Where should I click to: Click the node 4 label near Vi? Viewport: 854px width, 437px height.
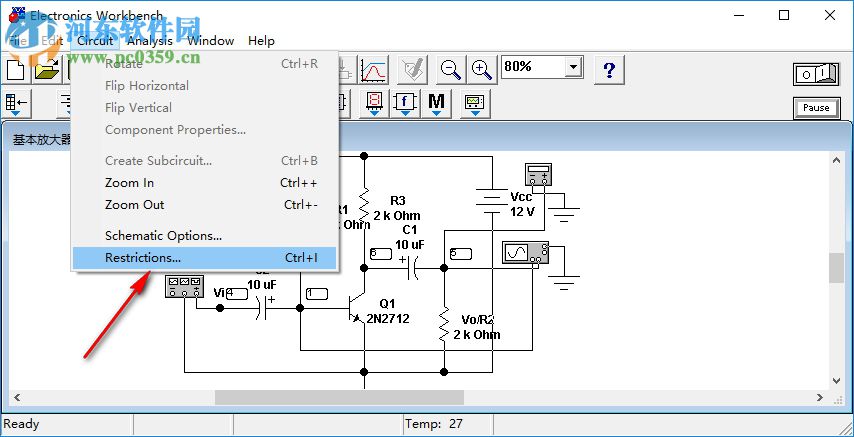click(237, 294)
